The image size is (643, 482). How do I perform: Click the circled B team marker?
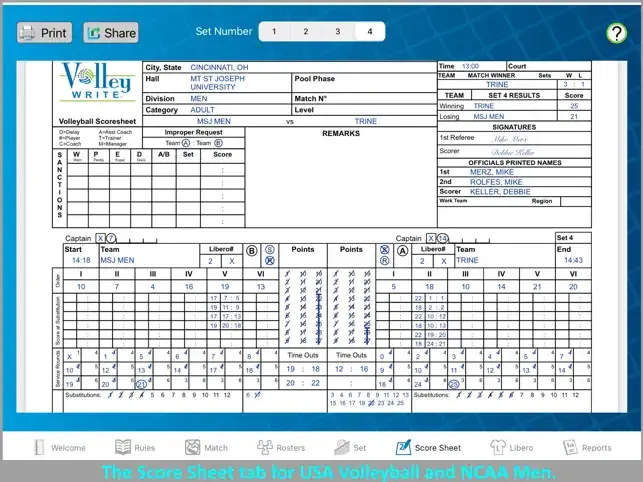point(252,251)
